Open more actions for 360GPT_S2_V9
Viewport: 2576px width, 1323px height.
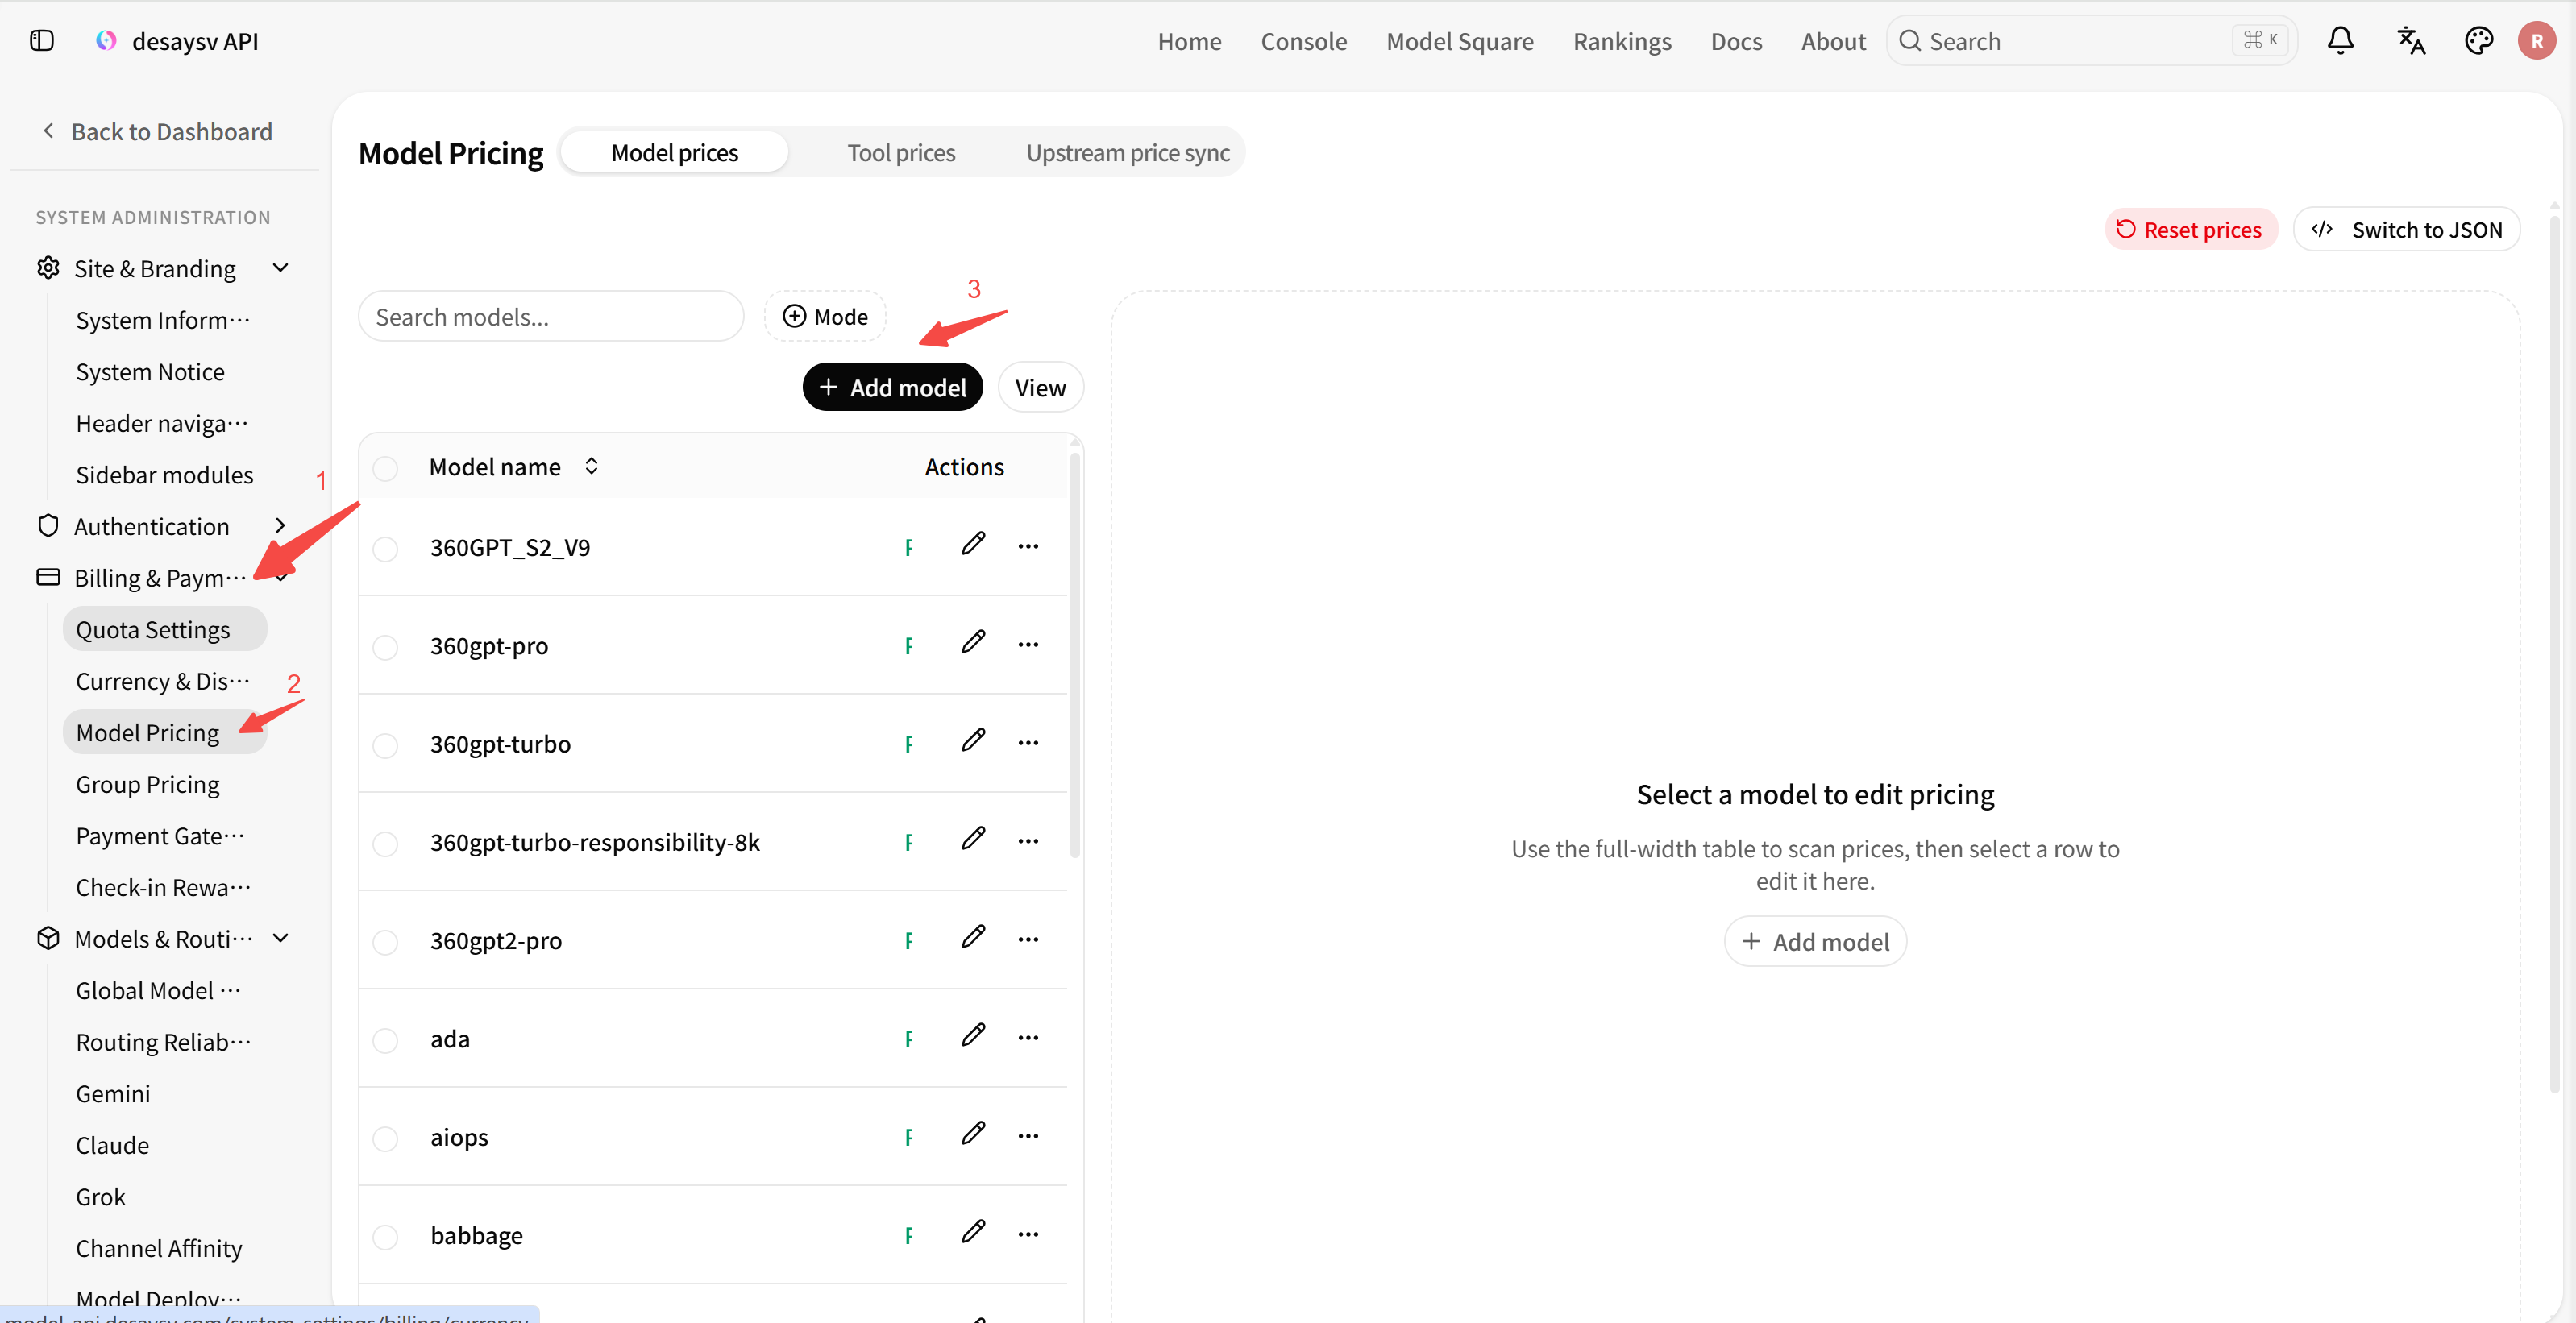1028,546
